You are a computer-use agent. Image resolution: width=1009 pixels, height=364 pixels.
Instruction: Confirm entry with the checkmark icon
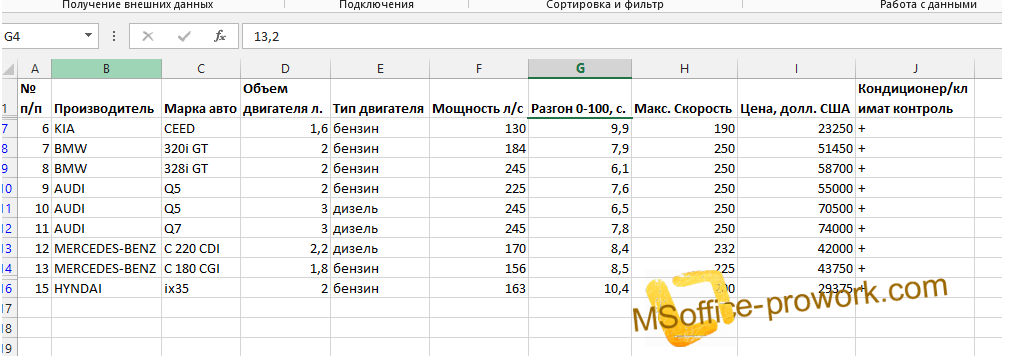(185, 37)
